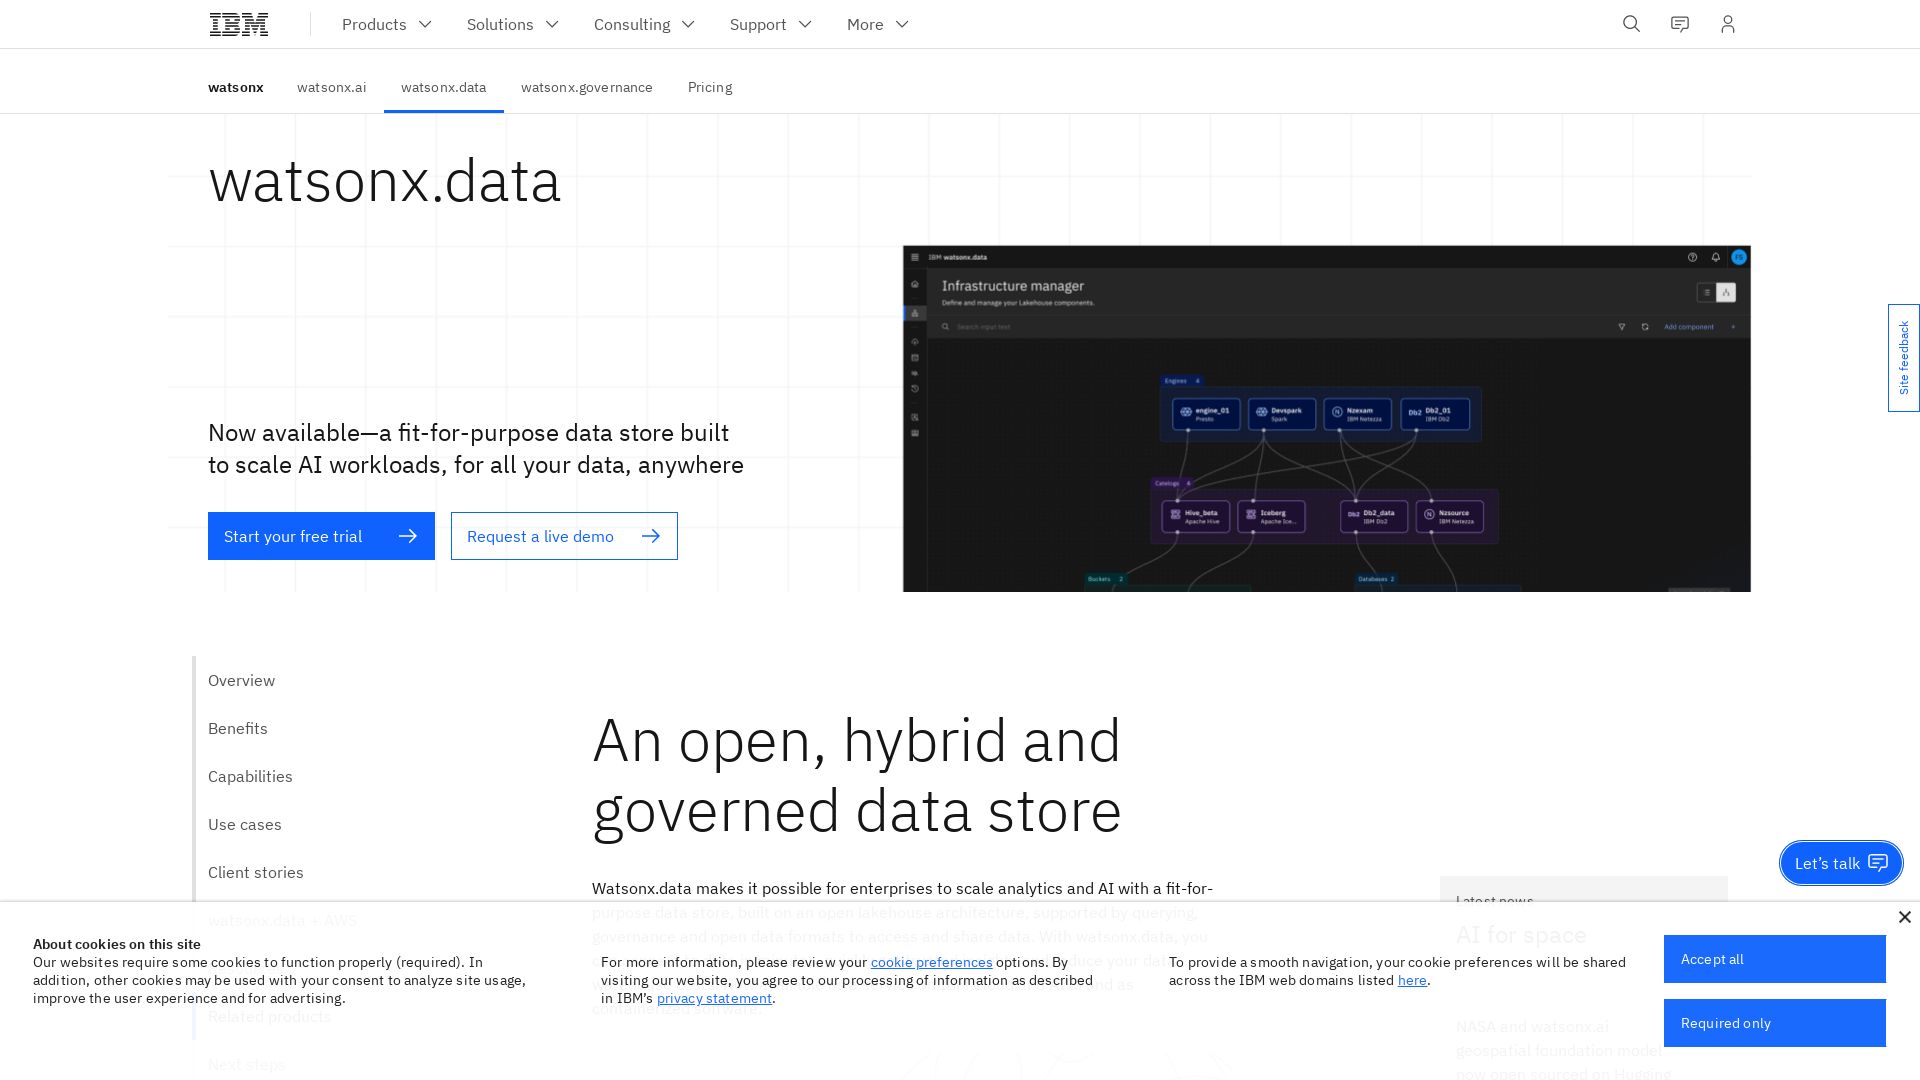Open the Site feedback panel
The image size is (1920, 1080).
point(1903,357)
